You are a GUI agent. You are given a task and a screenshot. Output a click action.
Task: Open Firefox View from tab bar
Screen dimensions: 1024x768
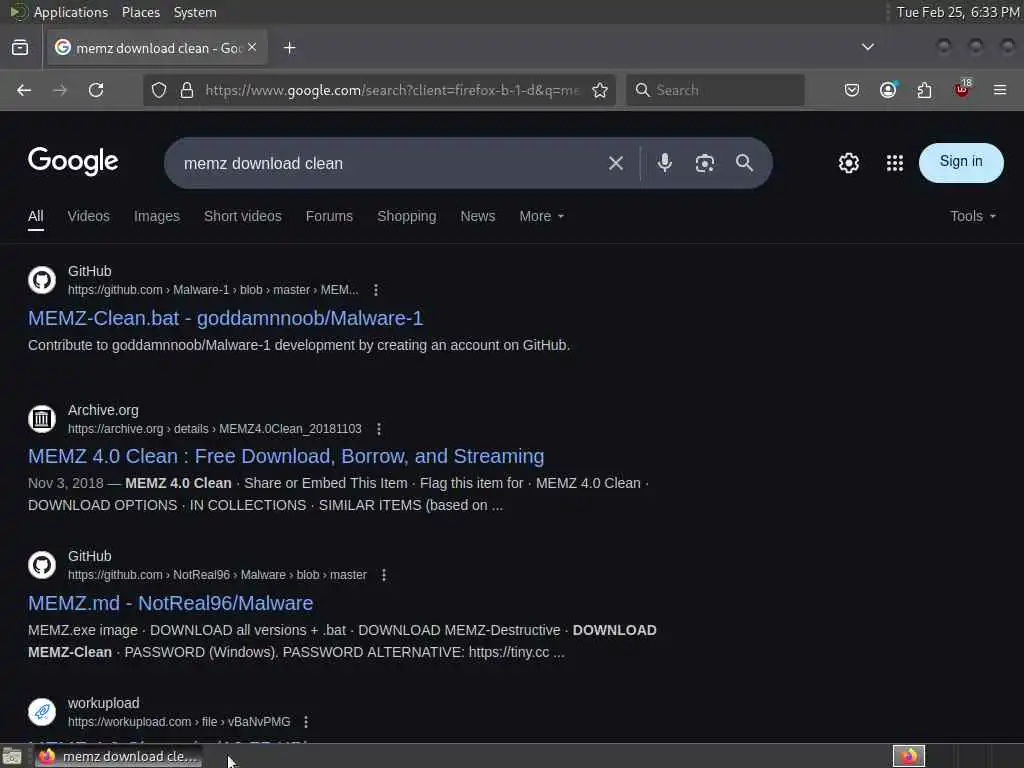(20, 48)
